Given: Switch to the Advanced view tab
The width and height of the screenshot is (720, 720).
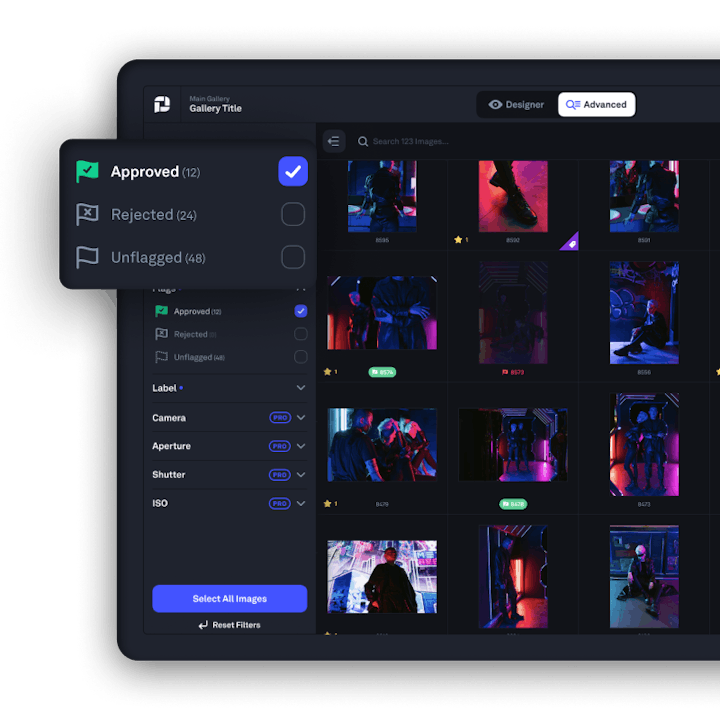Looking at the screenshot, I should click(x=596, y=105).
